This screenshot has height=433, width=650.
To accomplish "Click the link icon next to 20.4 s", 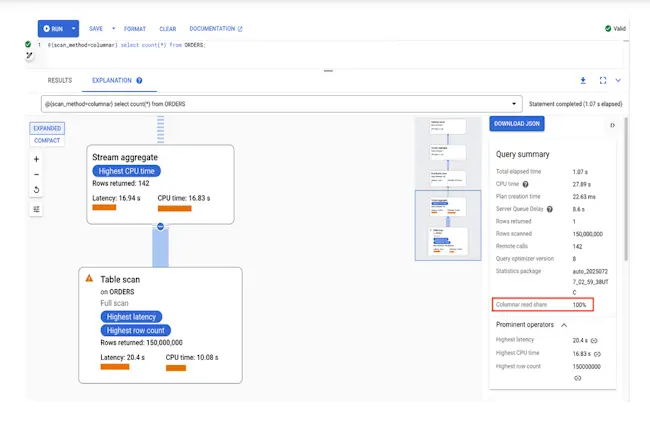I will point(594,341).
